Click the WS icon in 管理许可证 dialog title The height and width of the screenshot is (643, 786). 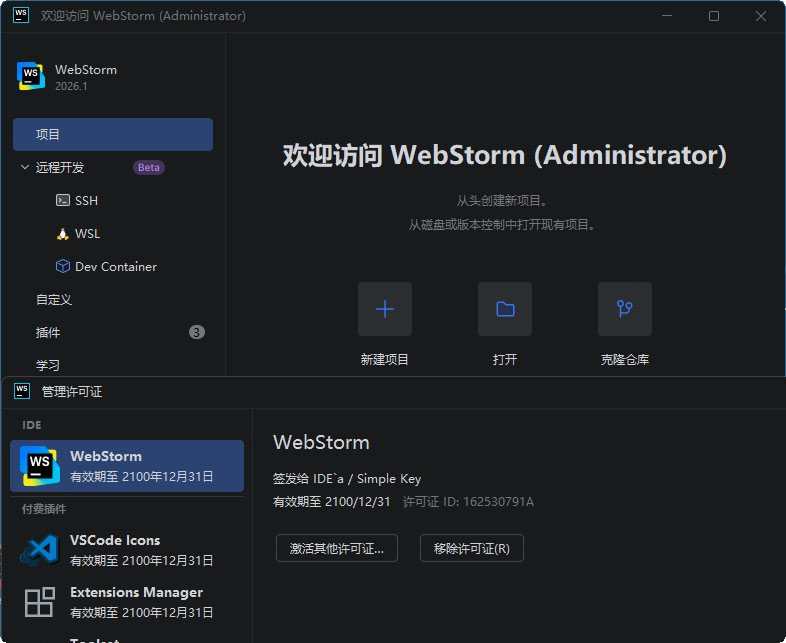click(x=22, y=391)
